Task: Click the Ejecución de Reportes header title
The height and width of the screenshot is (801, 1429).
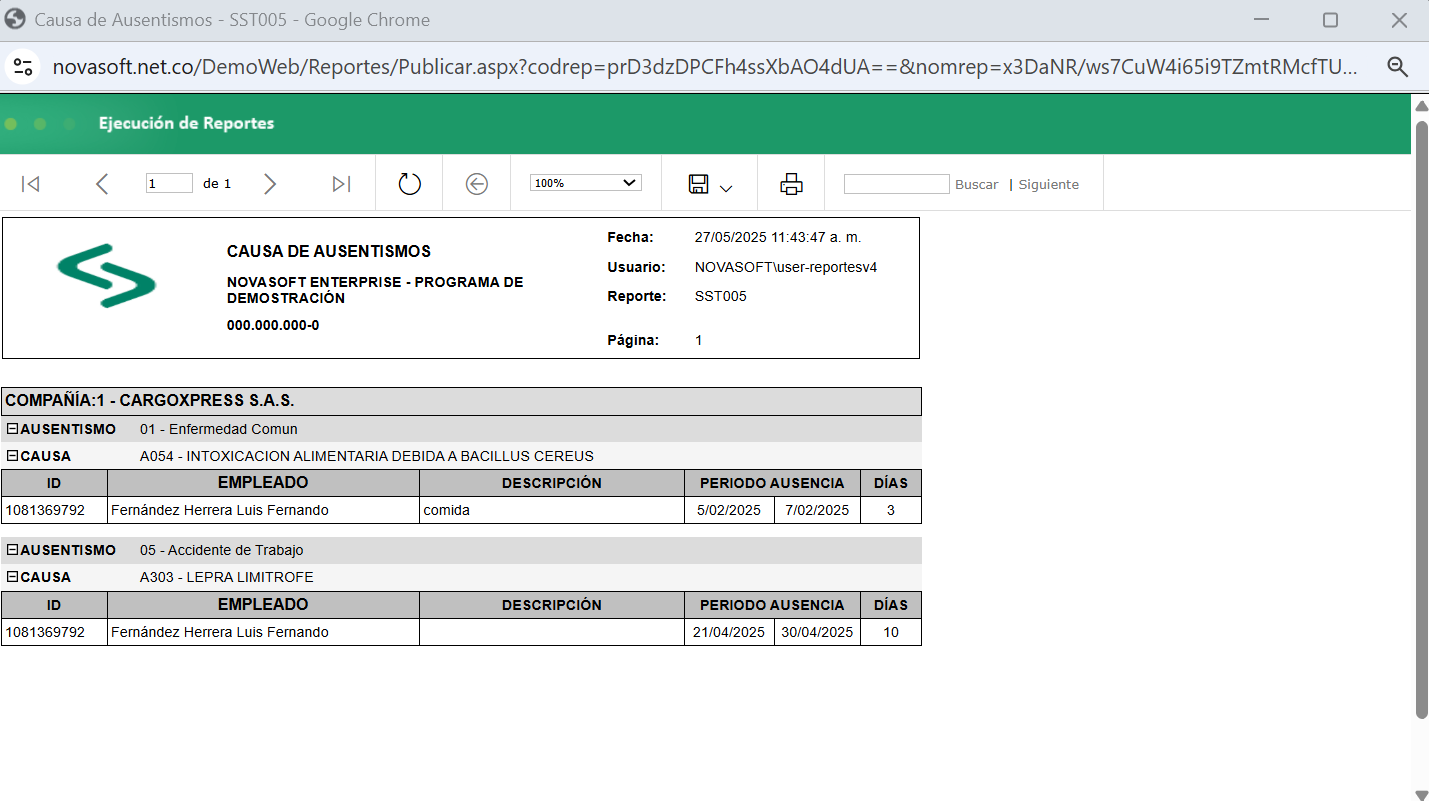Action: coord(186,123)
